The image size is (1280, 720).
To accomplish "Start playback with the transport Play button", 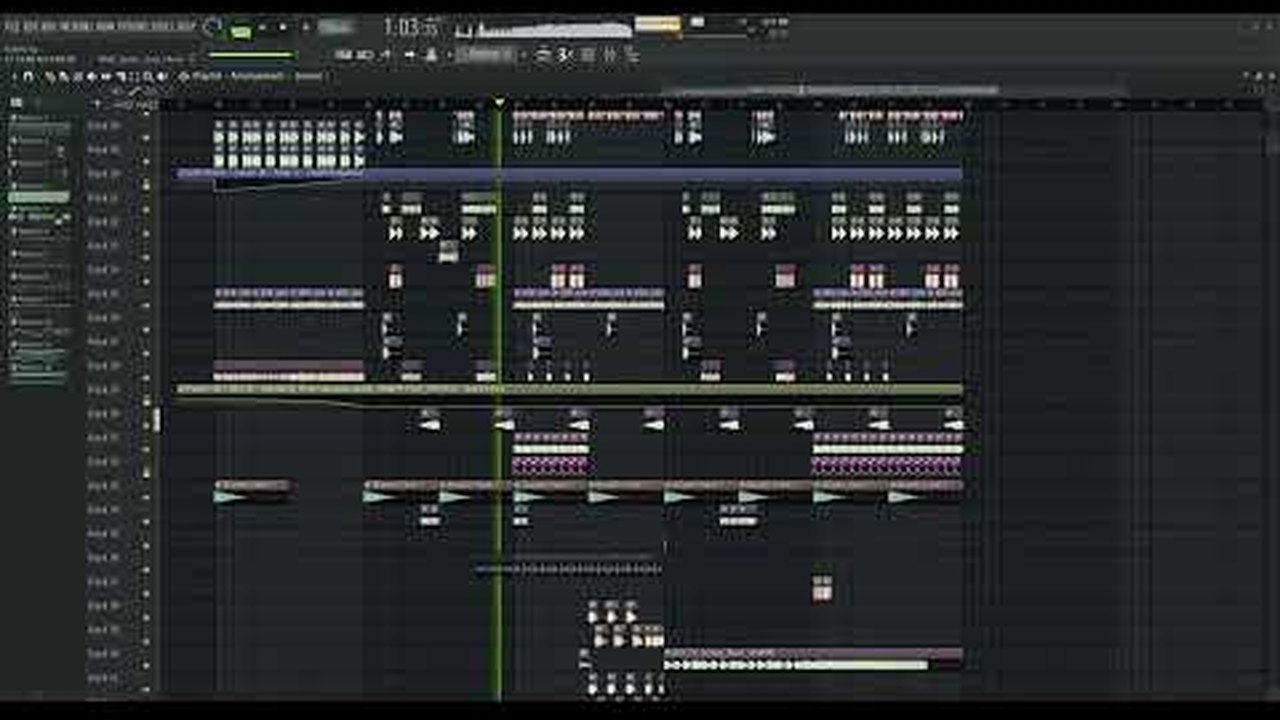I will click(262, 27).
